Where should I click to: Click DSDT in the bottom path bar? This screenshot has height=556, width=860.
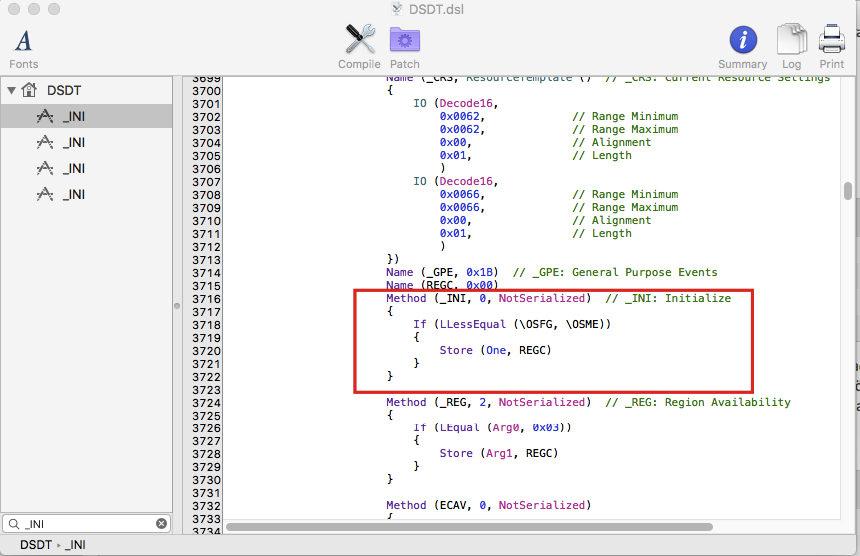click(35, 545)
